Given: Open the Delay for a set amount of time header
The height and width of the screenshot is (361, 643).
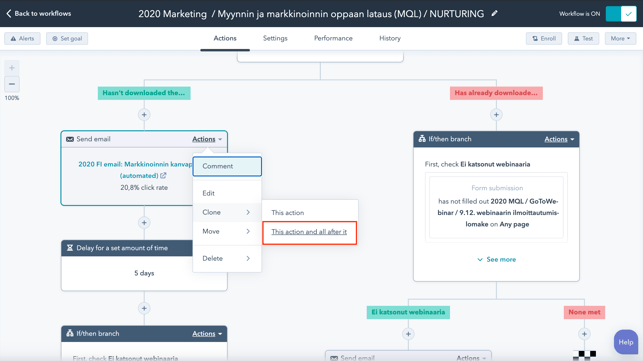Looking at the screenshot, I should pos(127,248).
